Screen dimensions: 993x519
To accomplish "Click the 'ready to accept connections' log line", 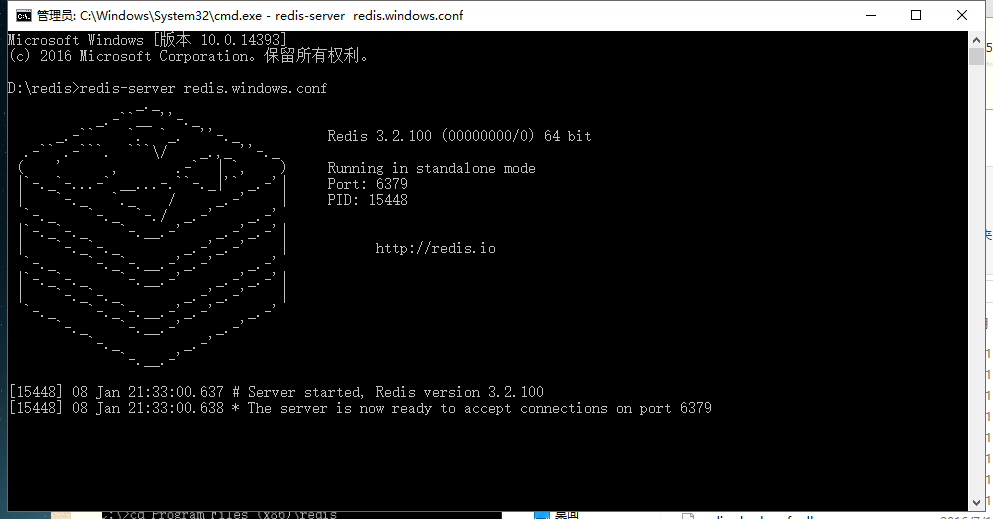I will pos(360,408).
